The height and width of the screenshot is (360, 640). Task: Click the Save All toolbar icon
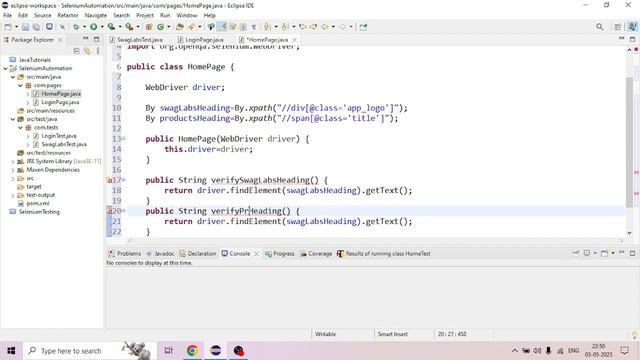pyautogui.click(x=36, y=27)
